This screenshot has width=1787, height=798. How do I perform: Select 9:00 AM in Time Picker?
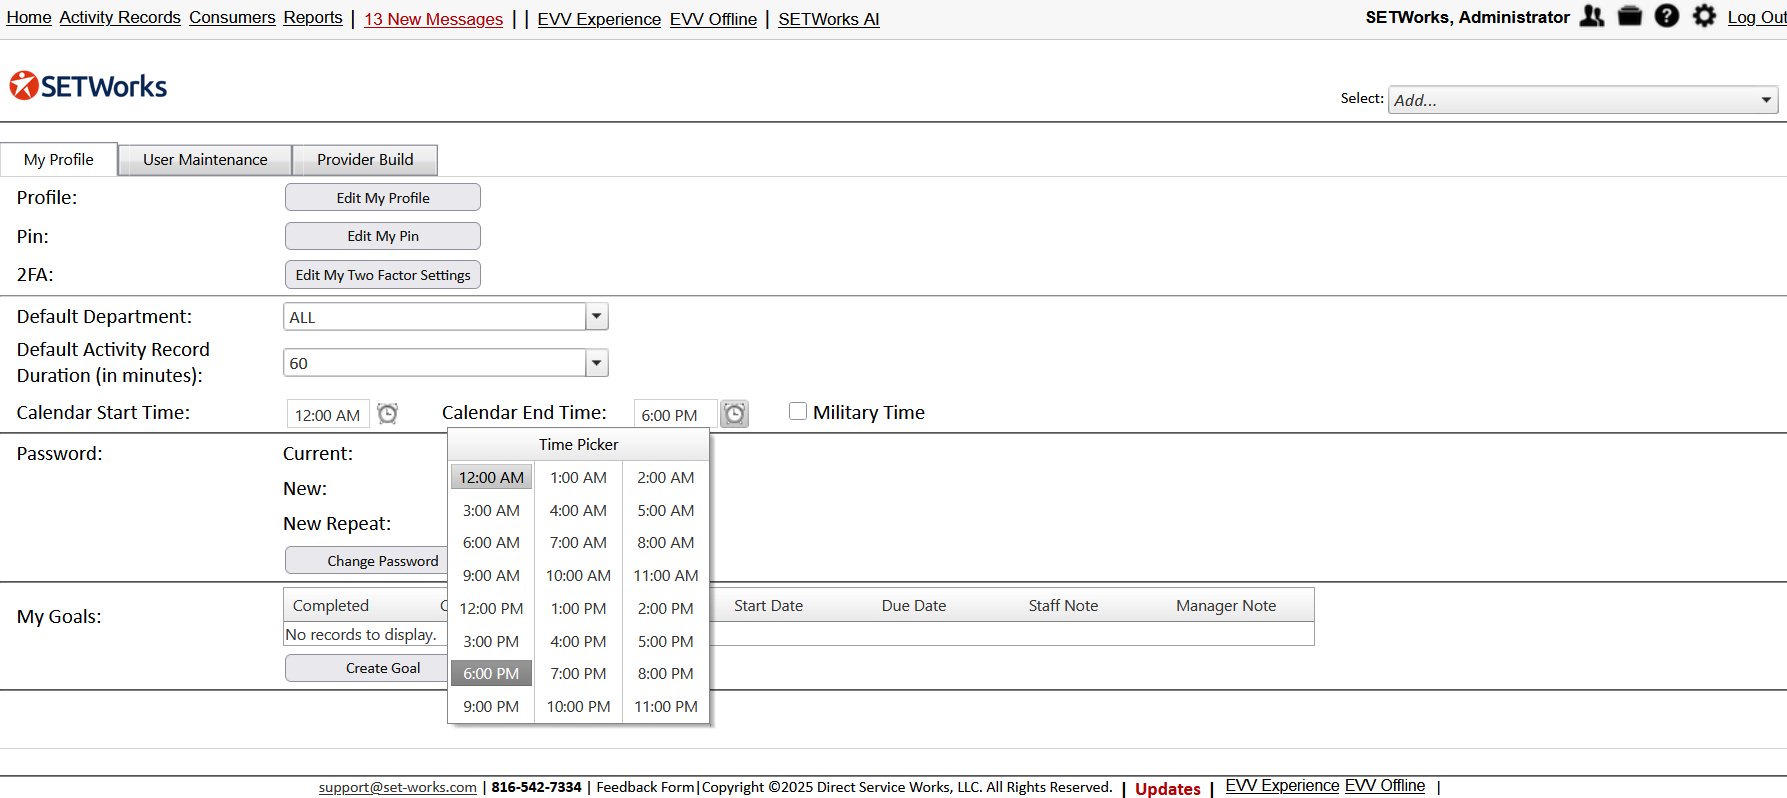[491, 575]
